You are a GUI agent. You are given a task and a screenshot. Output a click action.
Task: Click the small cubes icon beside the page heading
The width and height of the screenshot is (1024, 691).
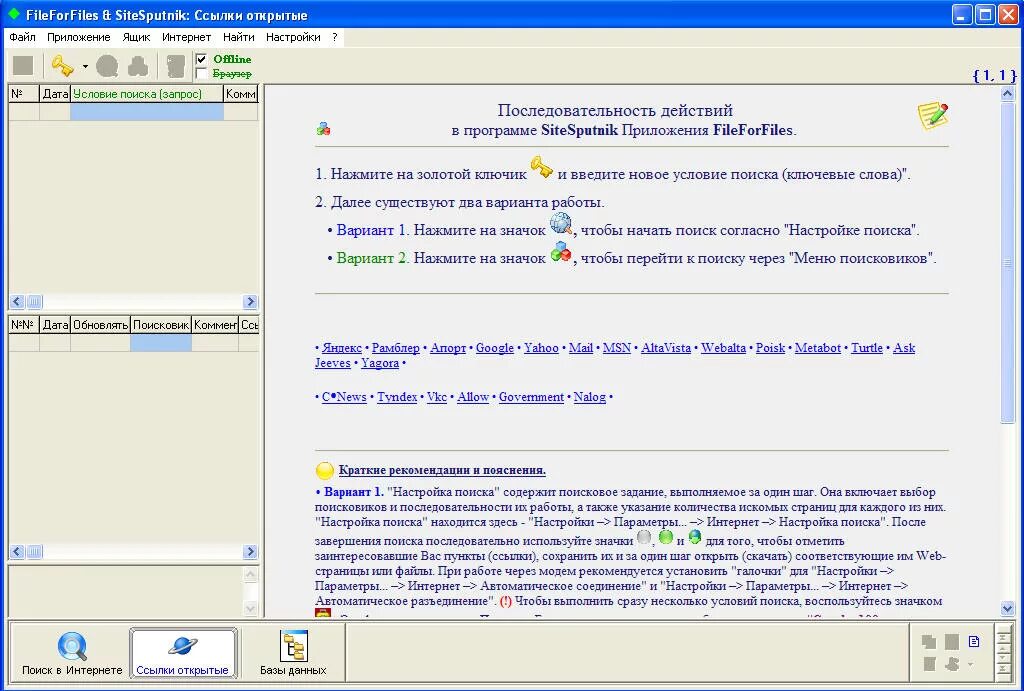pos(323,129)
